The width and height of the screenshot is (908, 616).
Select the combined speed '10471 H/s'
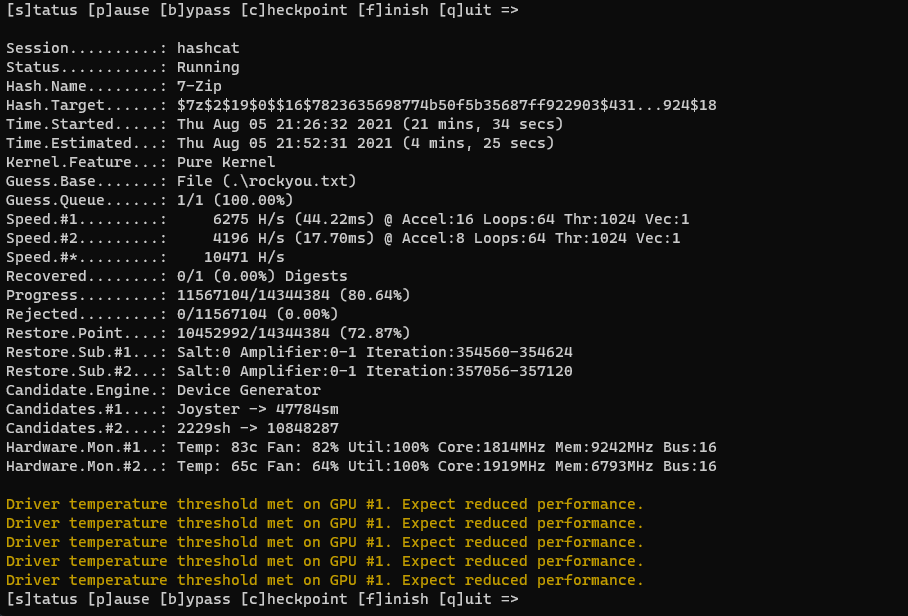point(244,257)
